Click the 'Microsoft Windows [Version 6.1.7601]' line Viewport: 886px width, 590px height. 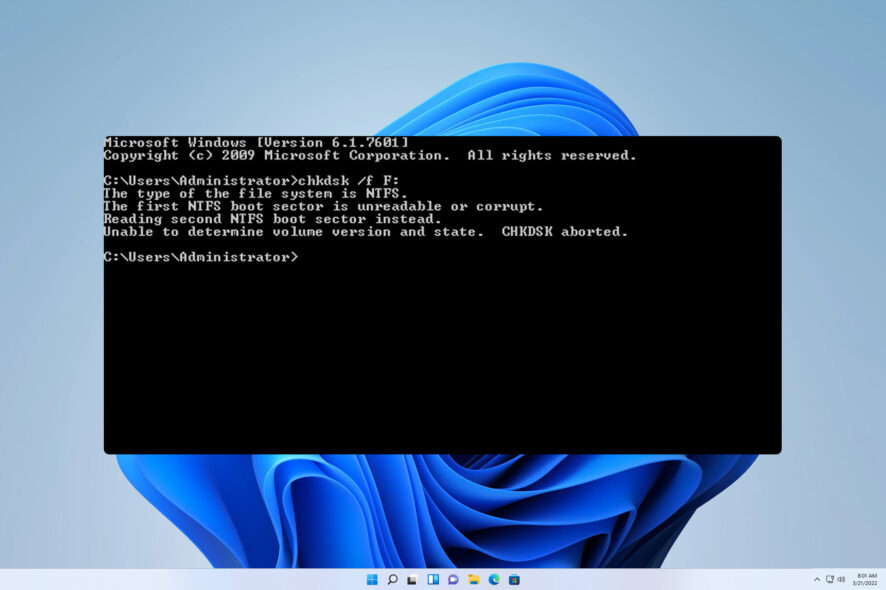(x=256, y=142)
